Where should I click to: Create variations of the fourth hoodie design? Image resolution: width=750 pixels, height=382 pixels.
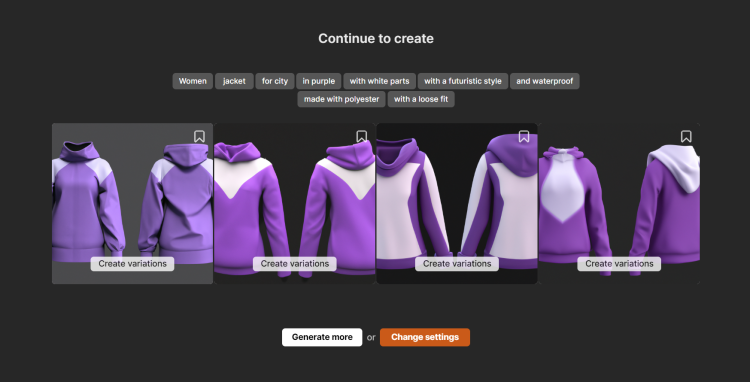tap(619, 264)
